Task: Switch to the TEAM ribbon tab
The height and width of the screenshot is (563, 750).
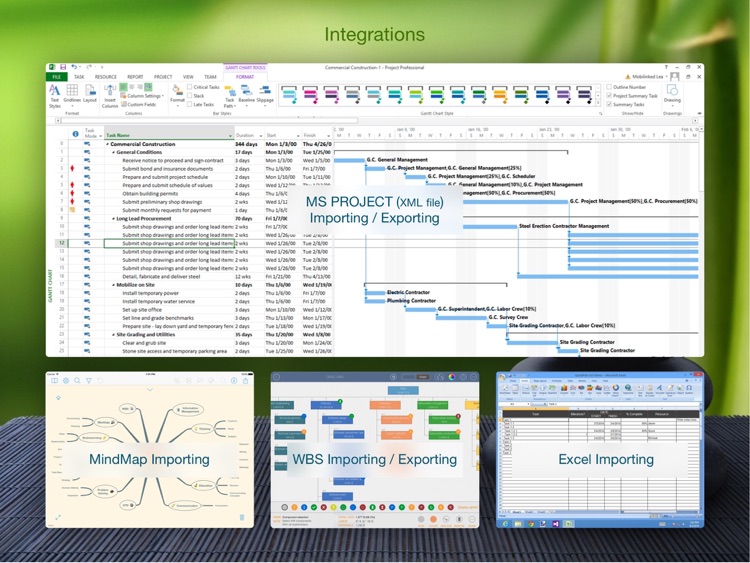Action: [x=210, y=77]
